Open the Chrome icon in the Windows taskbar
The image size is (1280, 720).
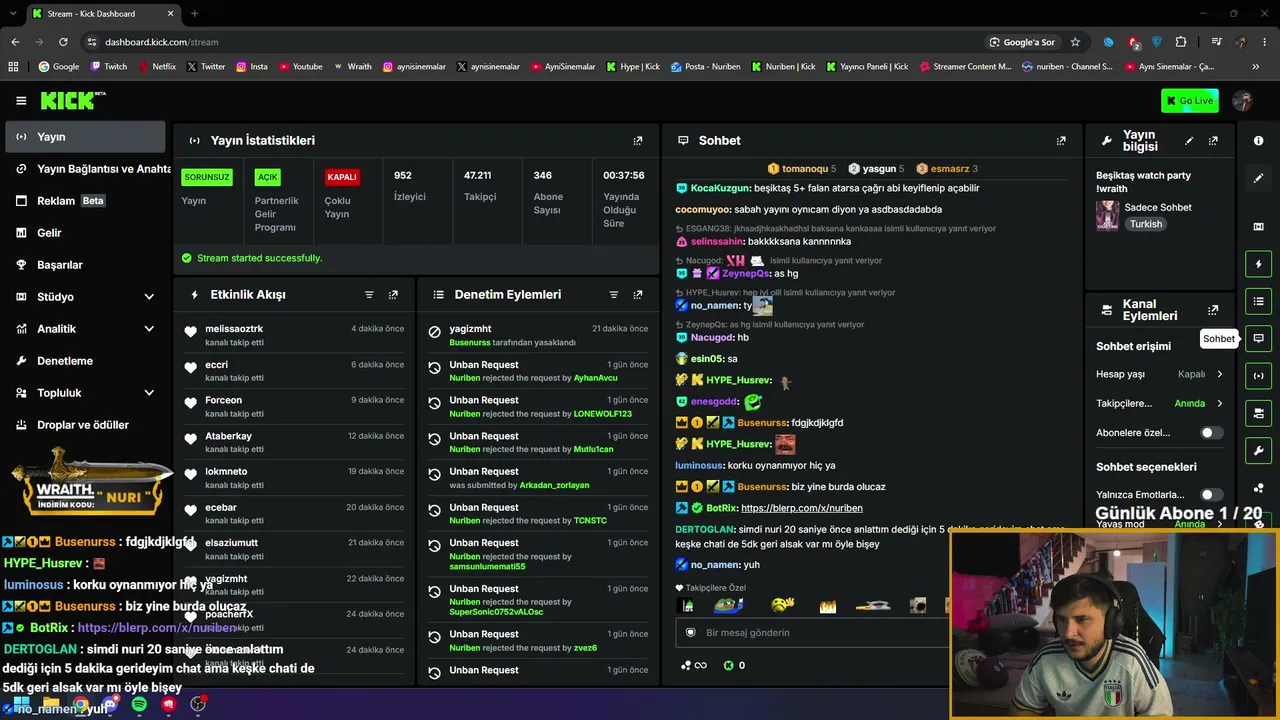click(80, 705)
